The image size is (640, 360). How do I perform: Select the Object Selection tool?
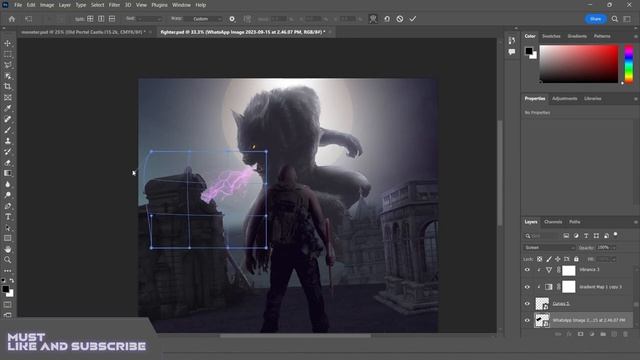(7, 76)
